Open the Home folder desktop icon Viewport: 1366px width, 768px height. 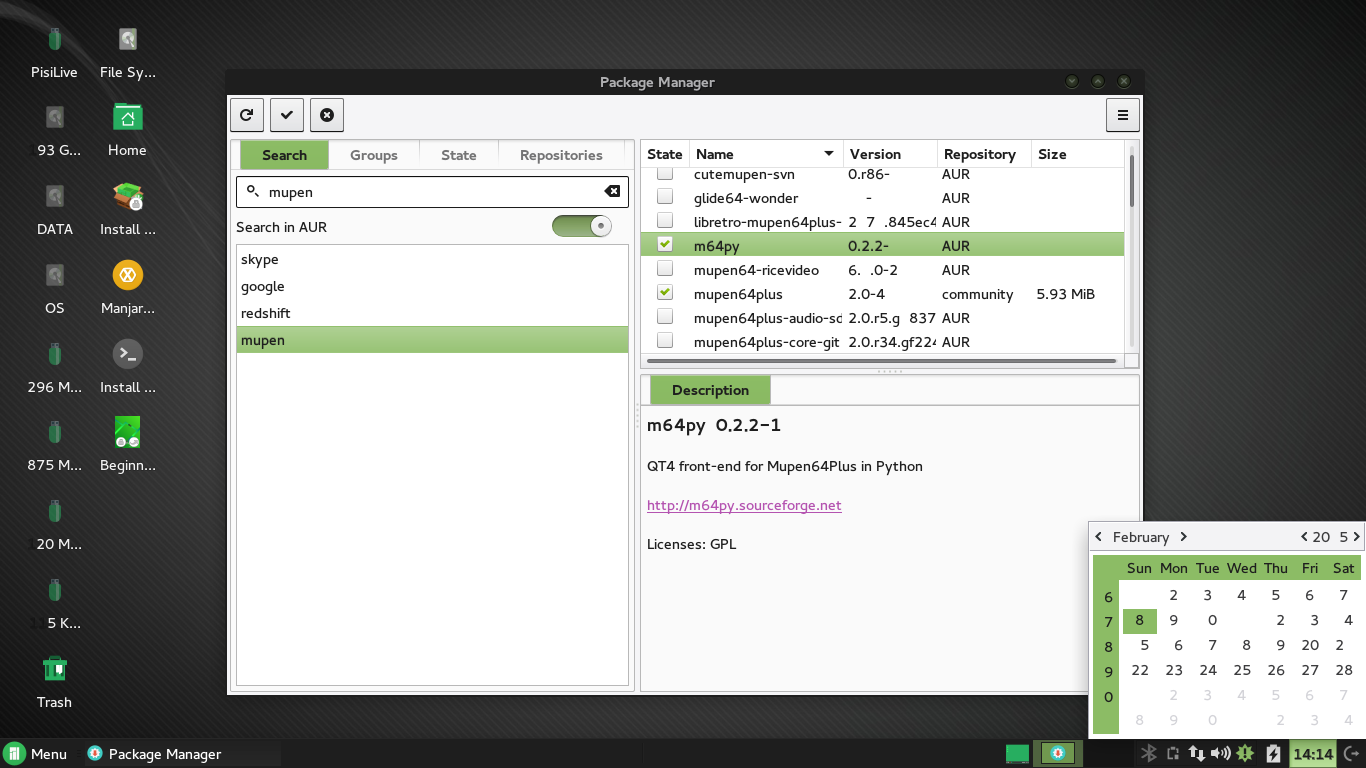(x=128, y=130)
